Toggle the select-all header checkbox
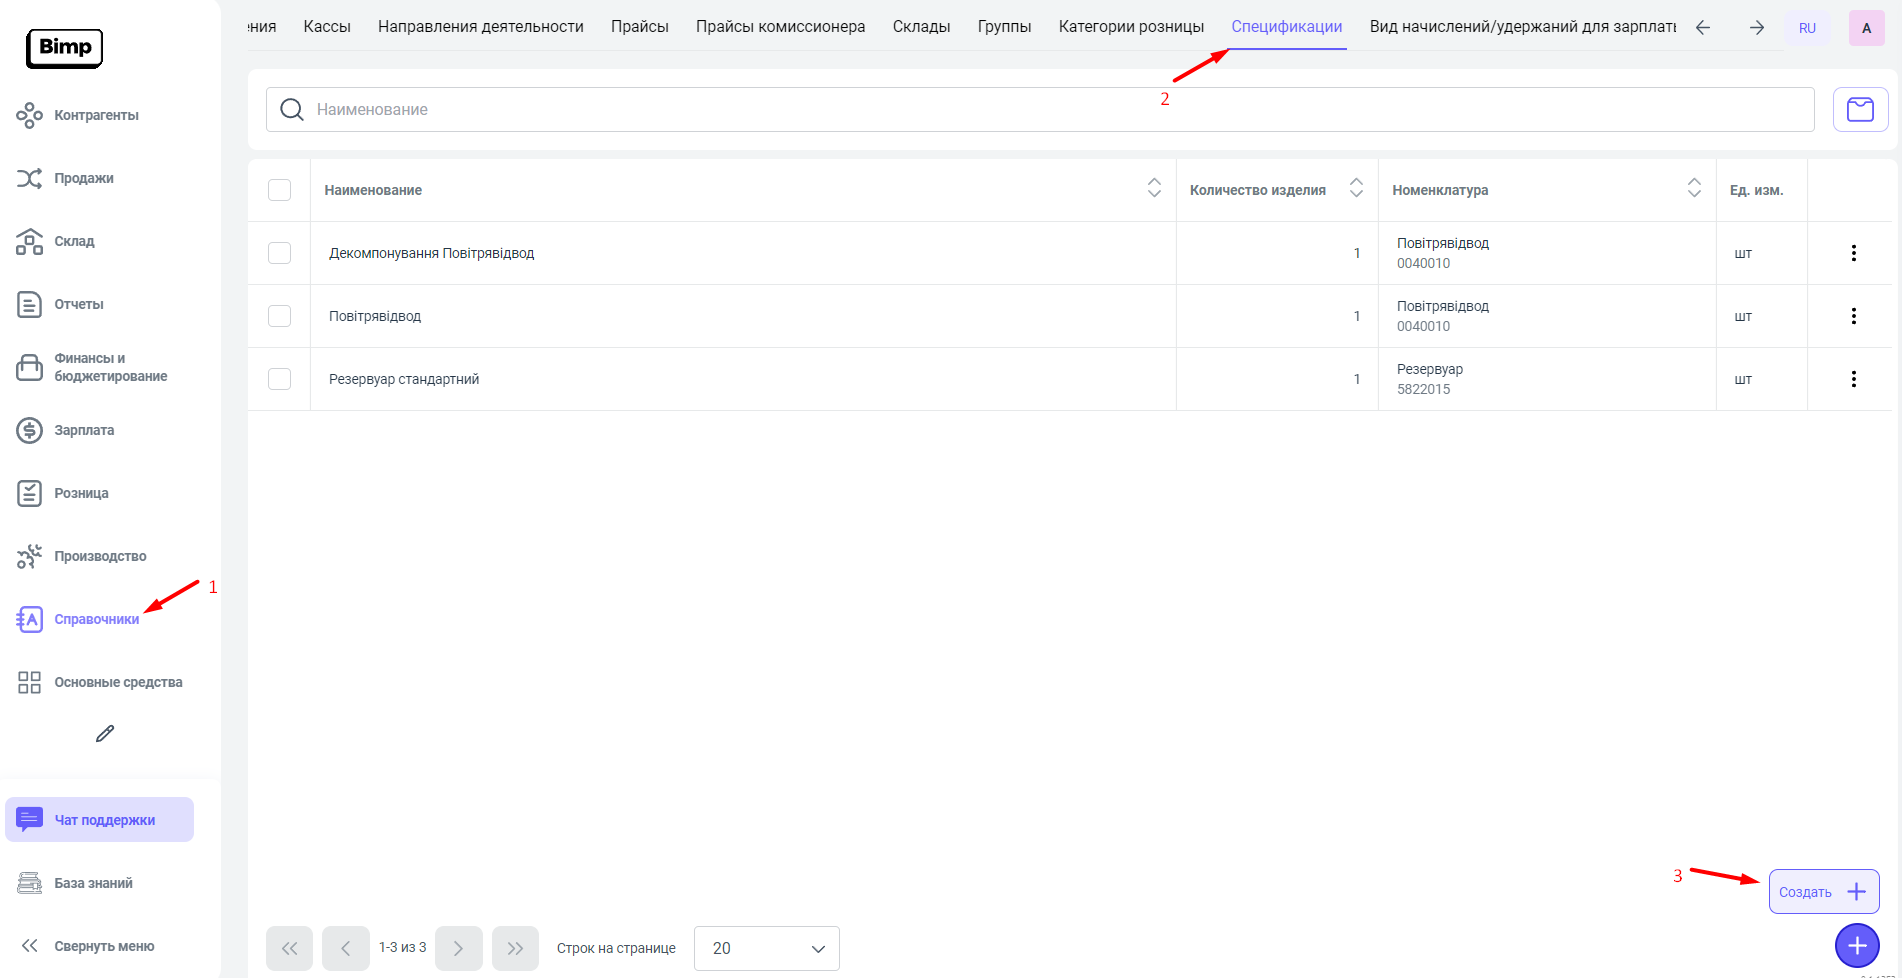 click(280, 190)
